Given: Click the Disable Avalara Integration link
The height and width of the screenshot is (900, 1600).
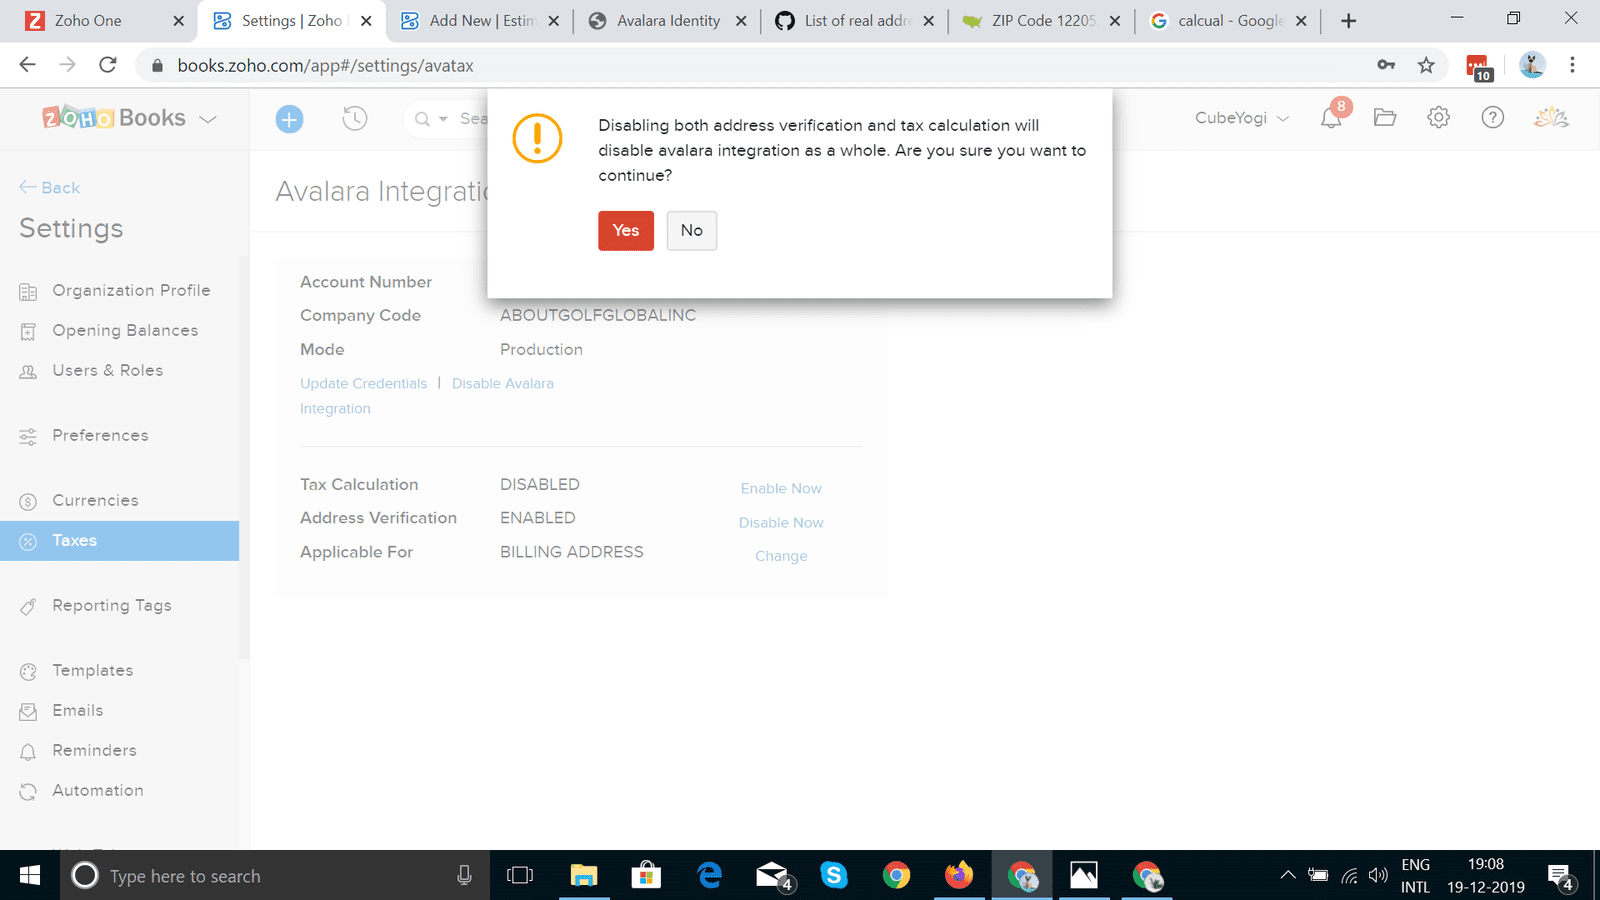Looking at the screenshot, I should [x=426, y=396].
